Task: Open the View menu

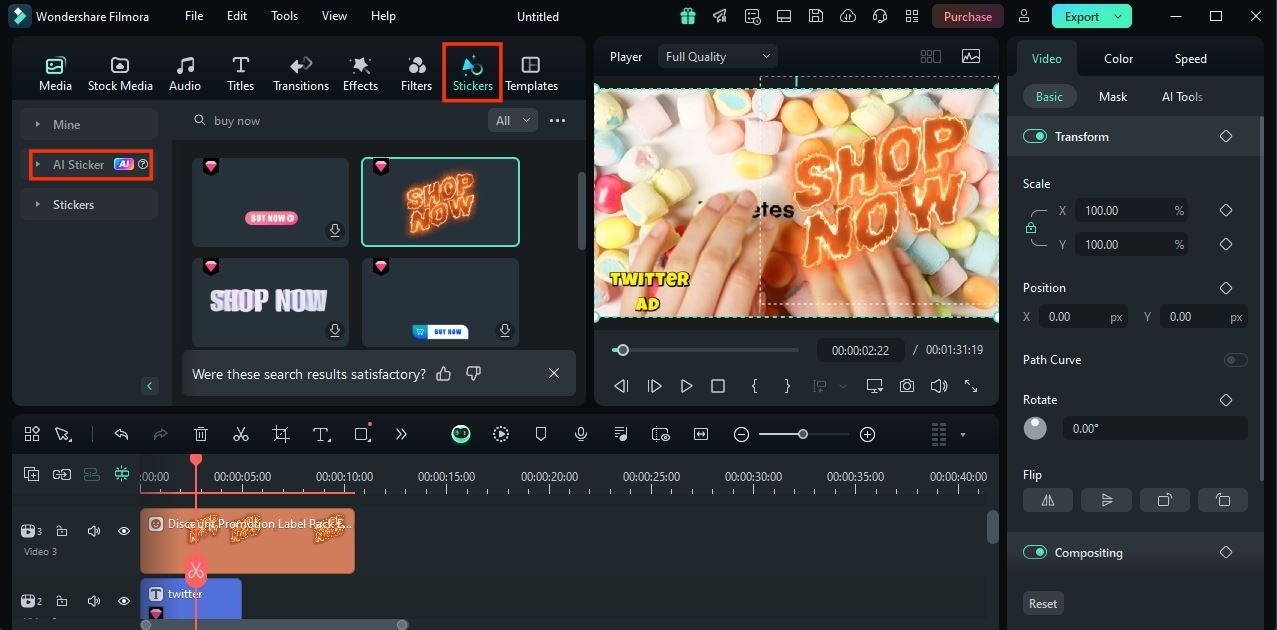Action: (x=334, y=16)
